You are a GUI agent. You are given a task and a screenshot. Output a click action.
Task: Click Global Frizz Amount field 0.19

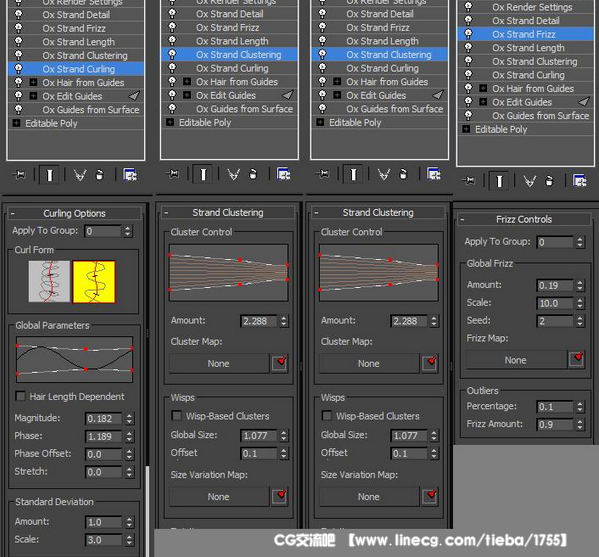[x=555, y=285]
